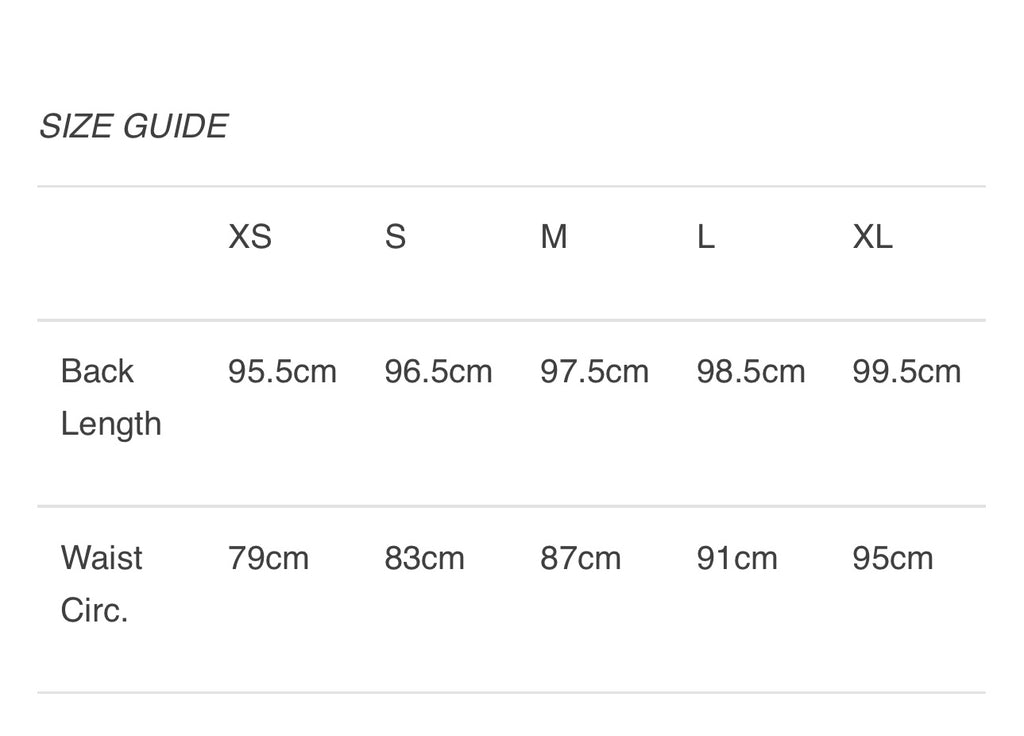Select the L size column header
This screenshot has height=736, width=1024.
pos(706,237)
